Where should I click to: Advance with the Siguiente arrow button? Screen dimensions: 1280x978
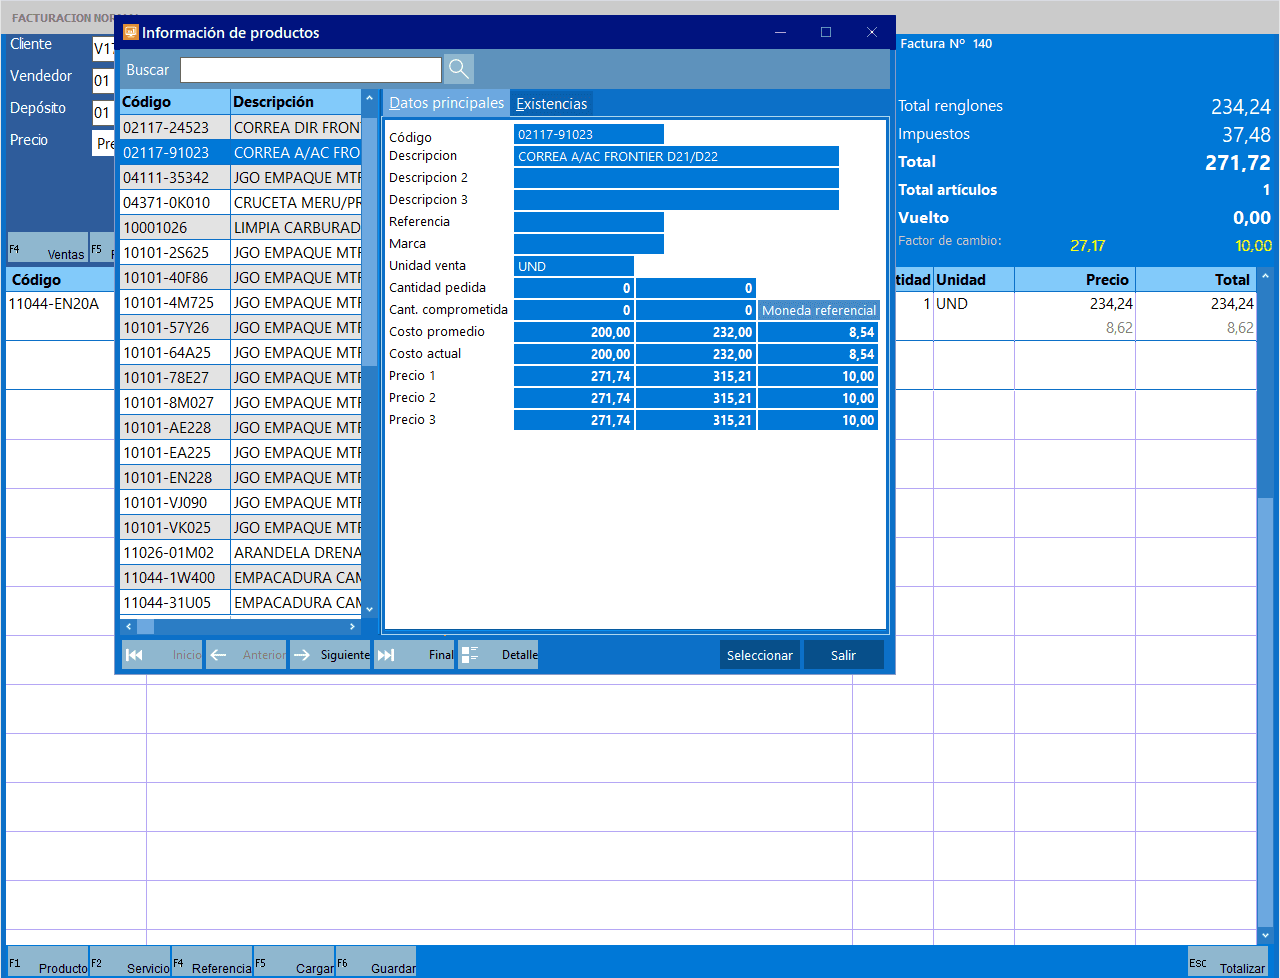(x=330, y=655)
